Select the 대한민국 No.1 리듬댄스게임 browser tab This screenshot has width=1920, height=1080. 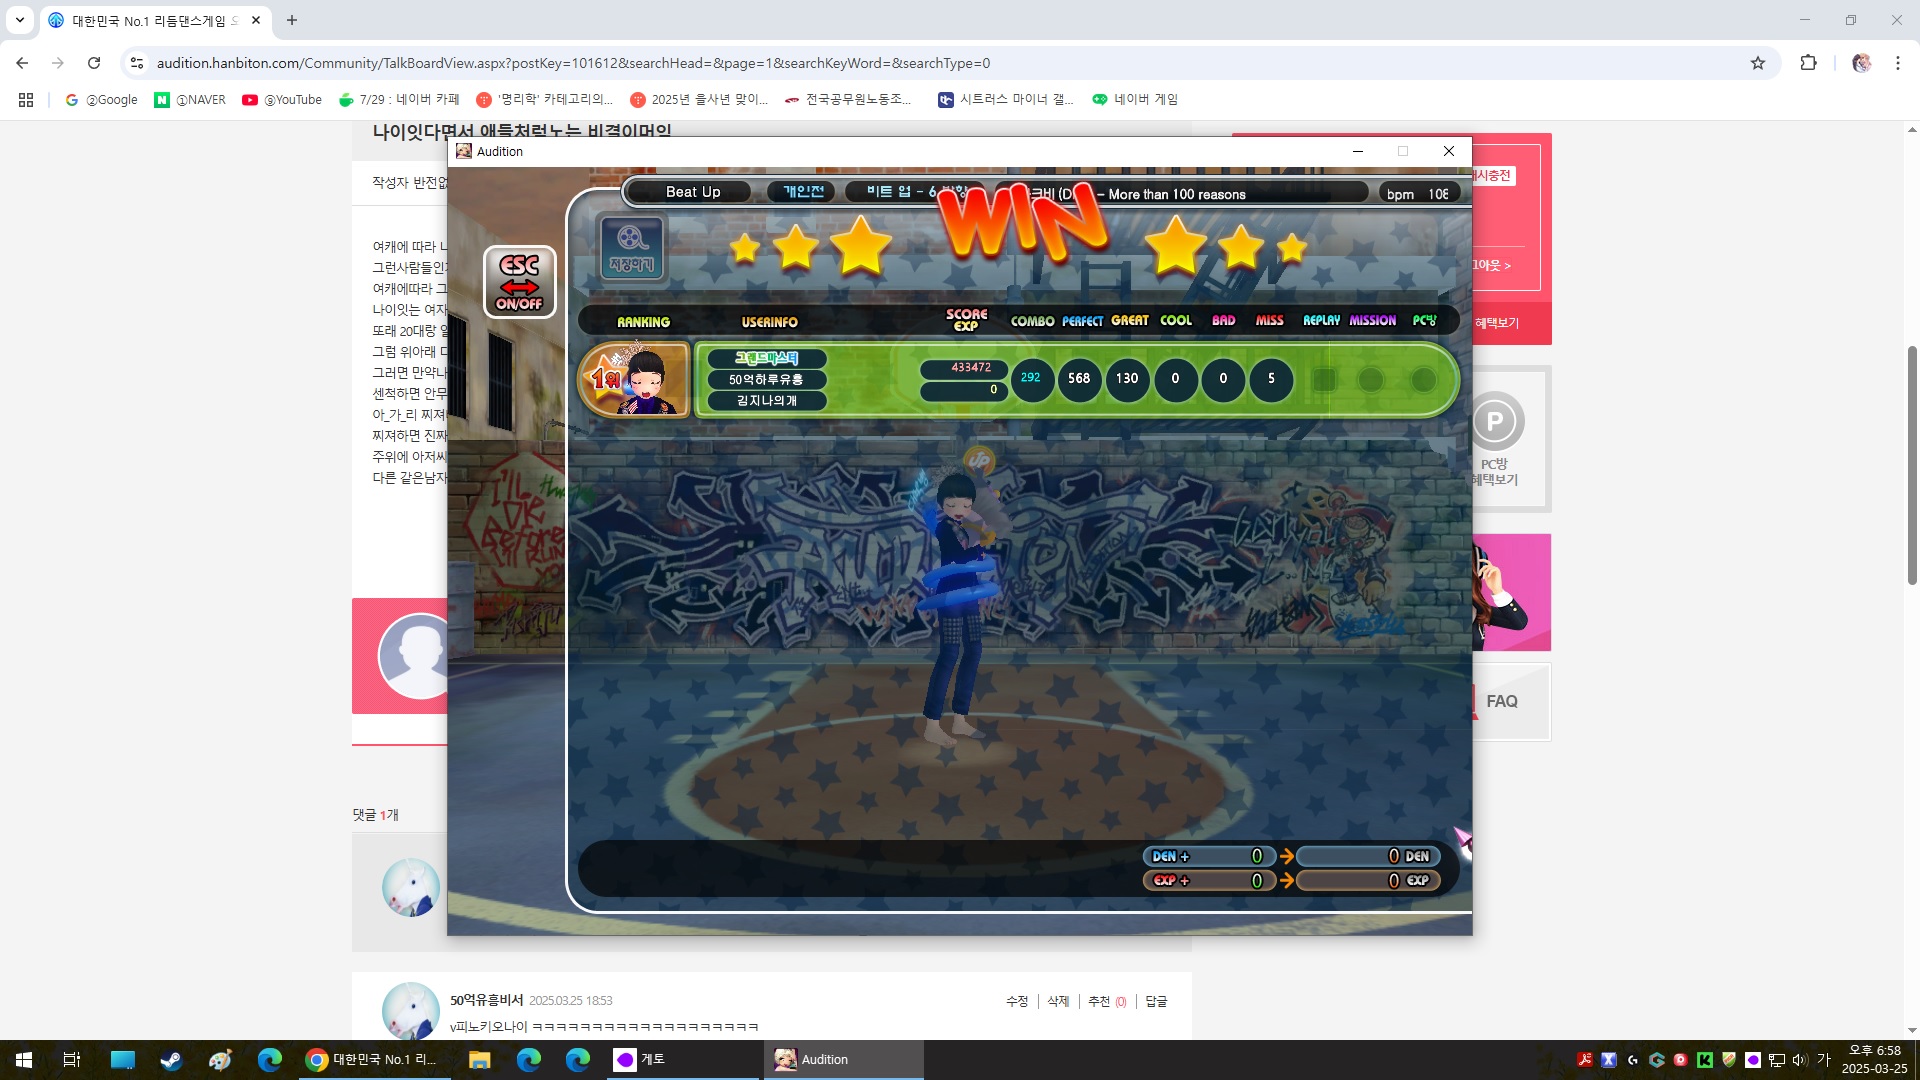pos(150,20)
